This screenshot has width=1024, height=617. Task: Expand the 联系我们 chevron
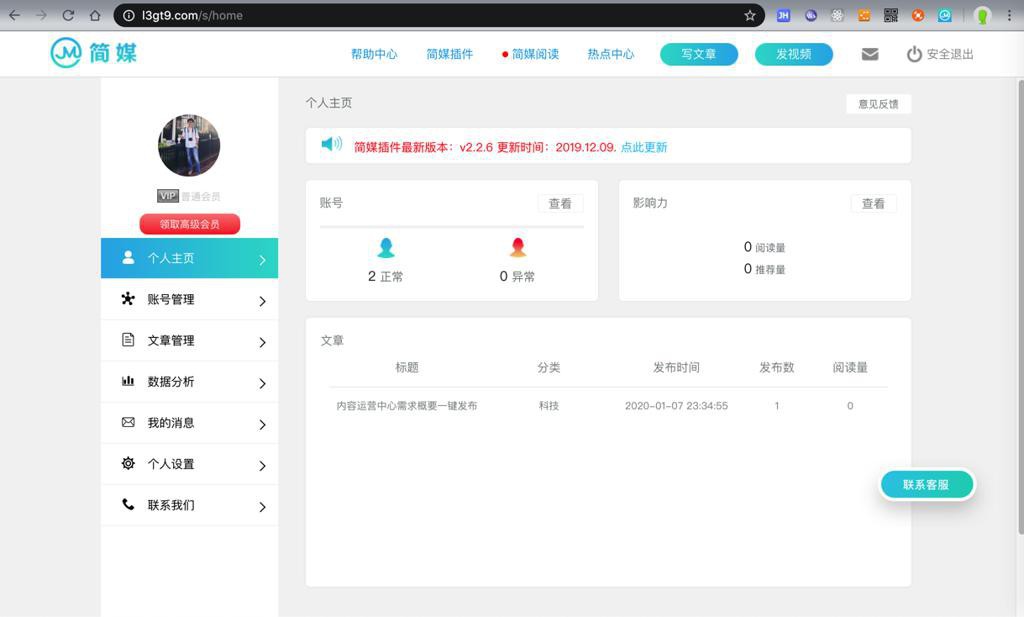point(262,507)
